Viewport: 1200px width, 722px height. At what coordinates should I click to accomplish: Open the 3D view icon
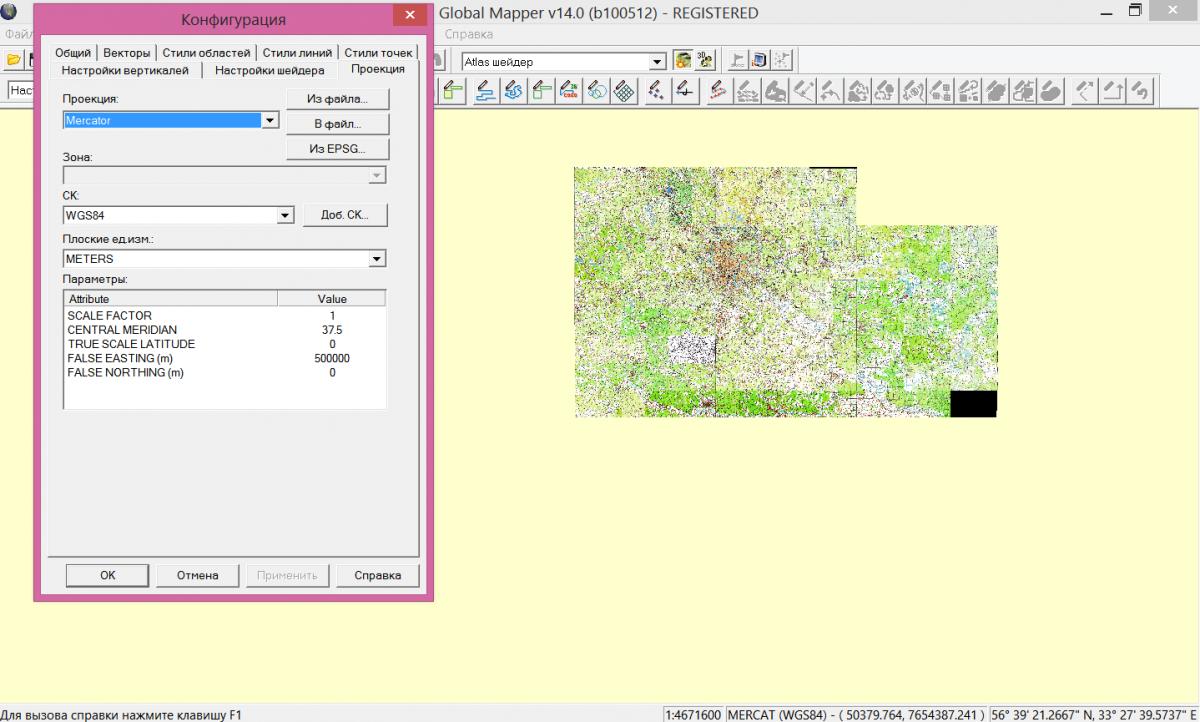pos(706,60)
